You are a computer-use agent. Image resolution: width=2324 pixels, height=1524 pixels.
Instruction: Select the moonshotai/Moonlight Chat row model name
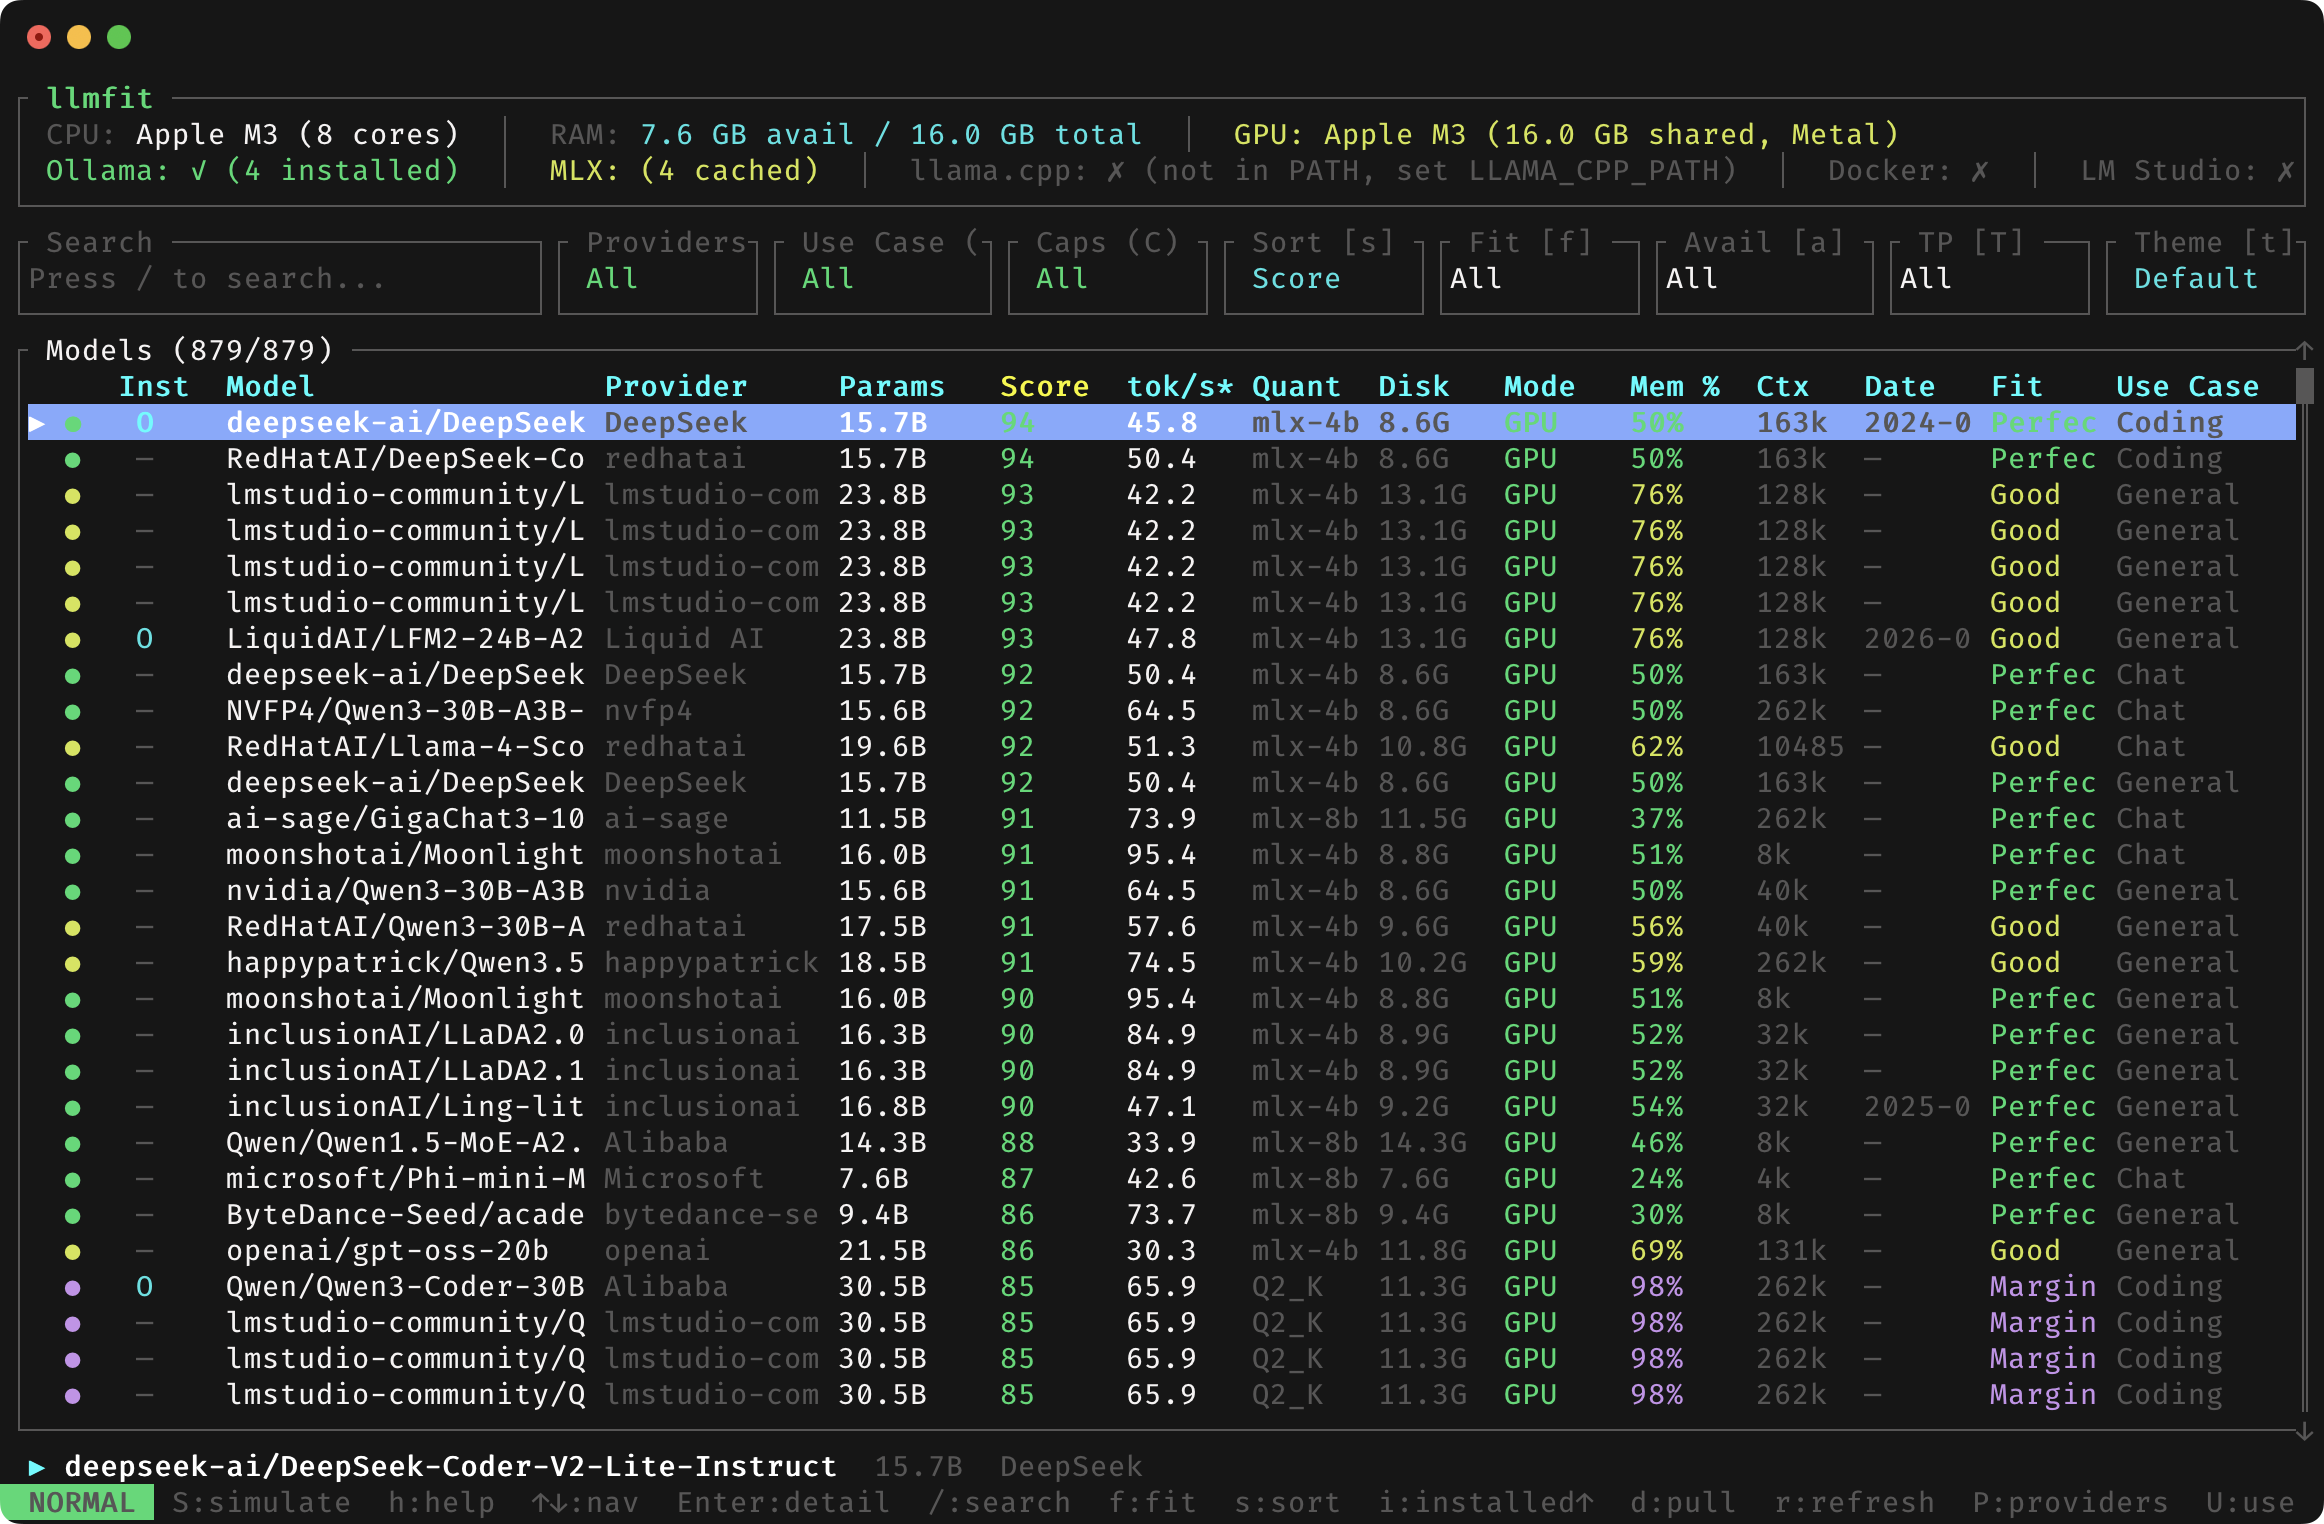405,855
